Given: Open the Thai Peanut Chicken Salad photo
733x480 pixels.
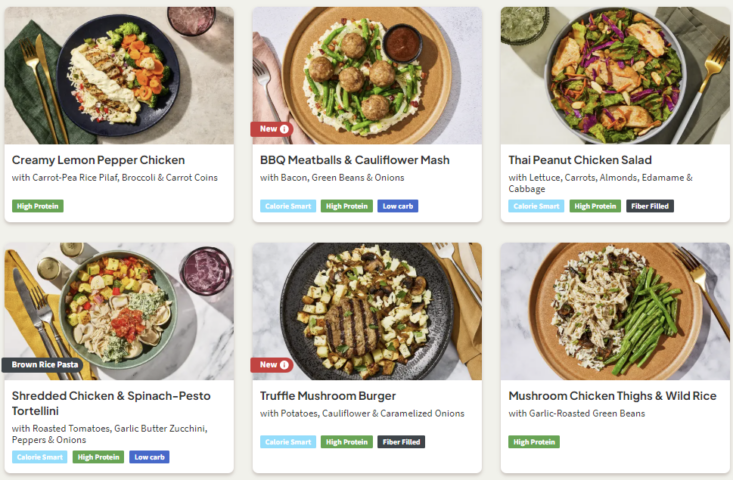Looking at the screenshot, I should tap(615, 75).
